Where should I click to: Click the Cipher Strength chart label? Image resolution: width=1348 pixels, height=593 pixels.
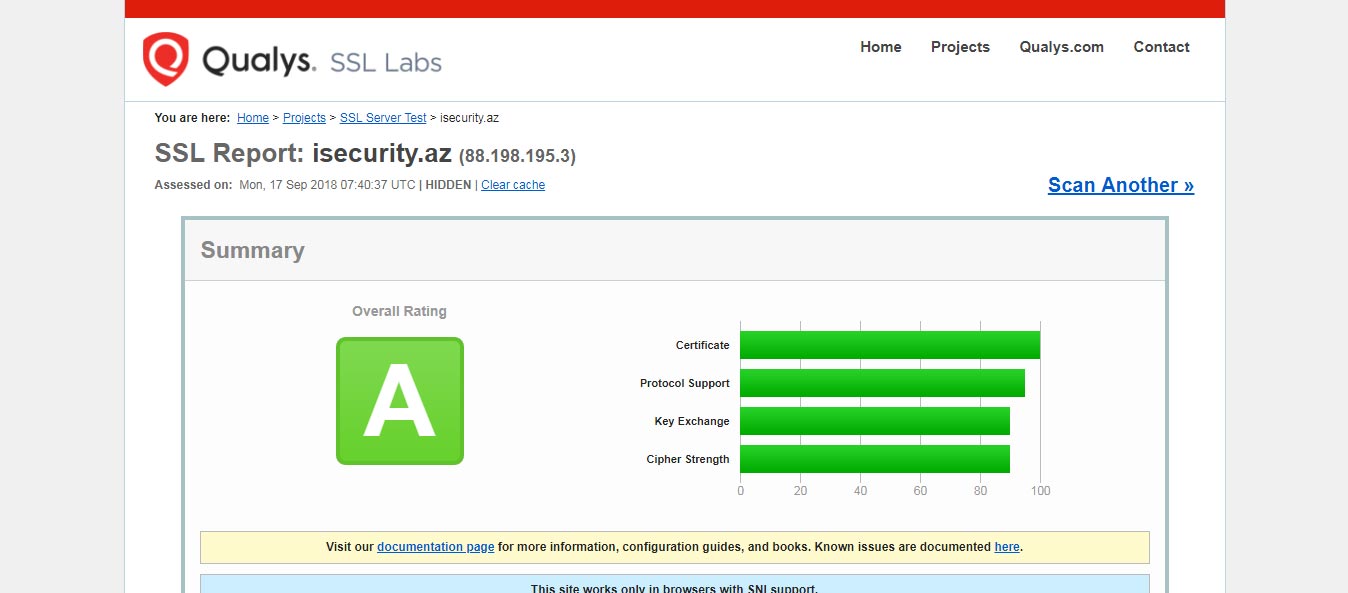point(688,459)
